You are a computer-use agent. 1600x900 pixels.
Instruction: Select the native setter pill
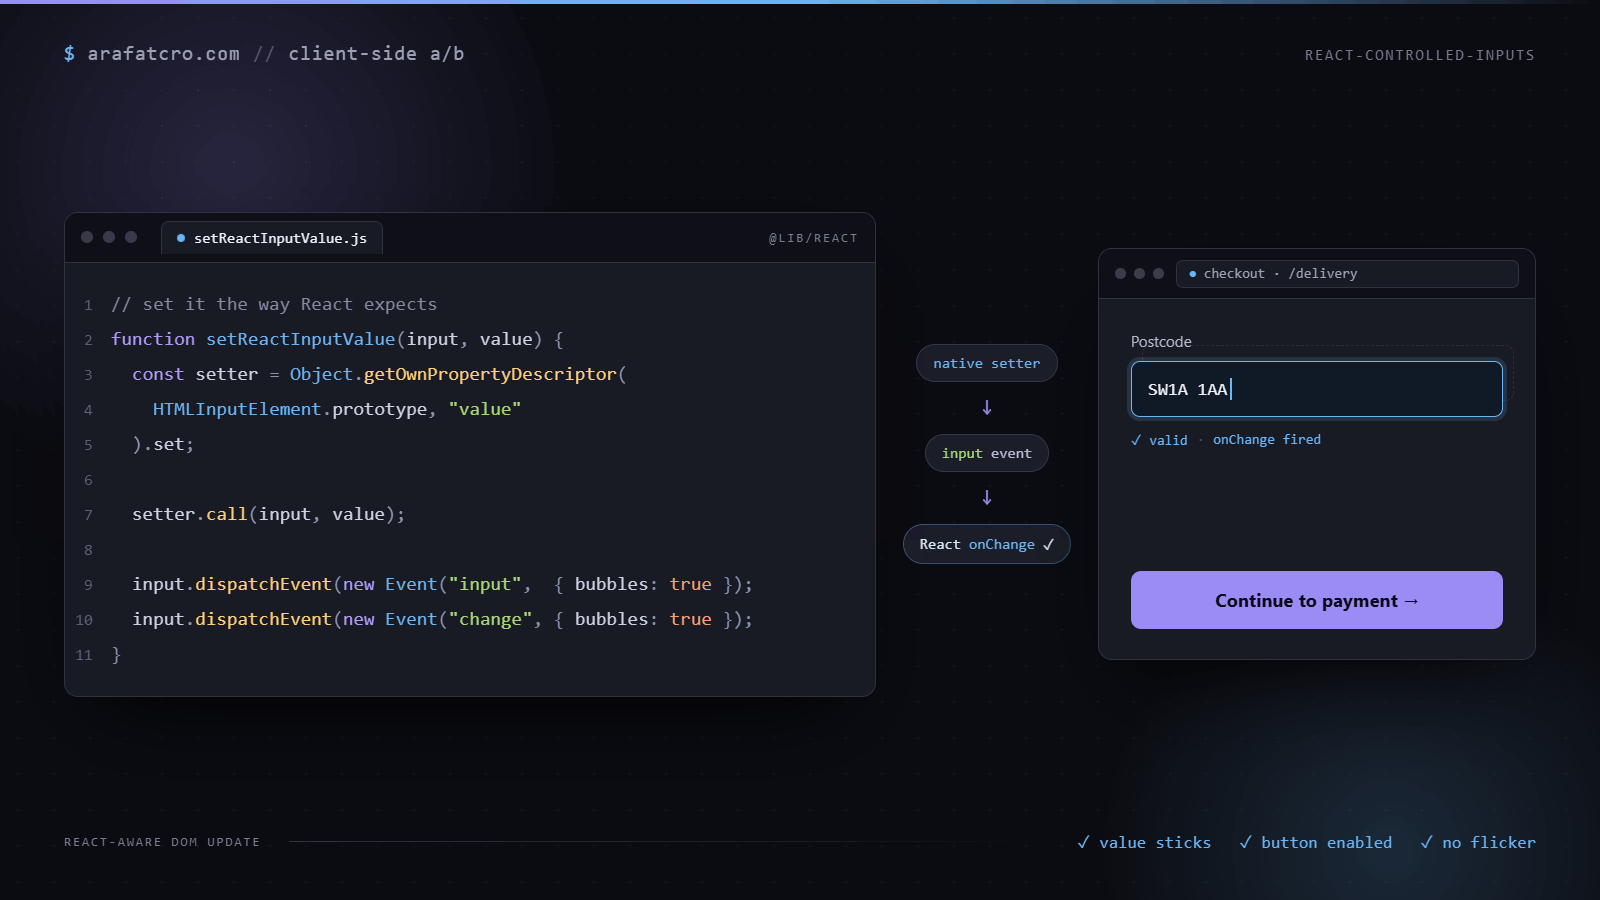(987, 363)
